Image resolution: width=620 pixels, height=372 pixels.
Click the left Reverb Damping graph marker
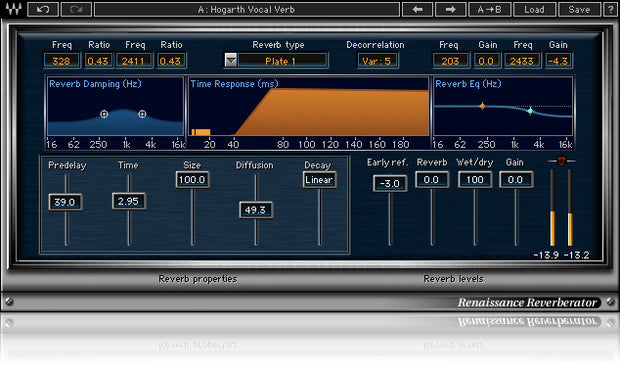(104, 114)
